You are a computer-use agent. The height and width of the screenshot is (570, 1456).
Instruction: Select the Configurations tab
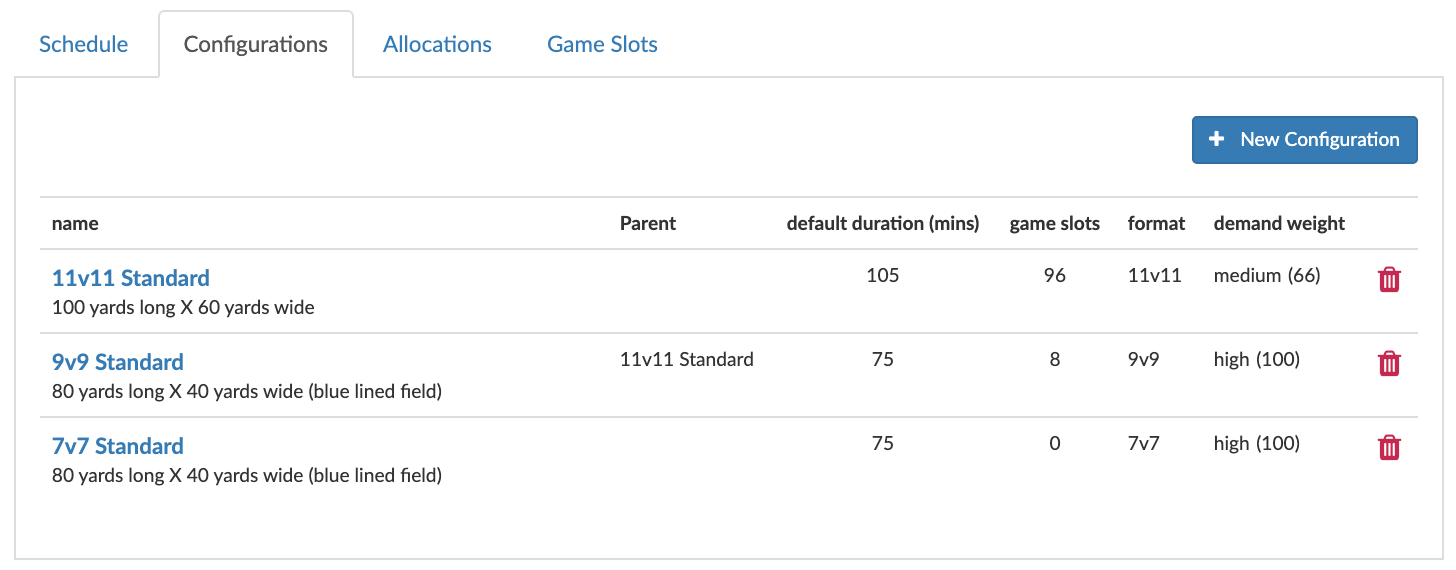(x=256, y=44)
